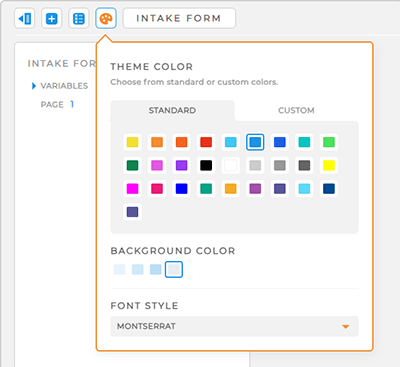Open the form list view icon
Viewport: 400px width, 367px height.
(79, 18)
